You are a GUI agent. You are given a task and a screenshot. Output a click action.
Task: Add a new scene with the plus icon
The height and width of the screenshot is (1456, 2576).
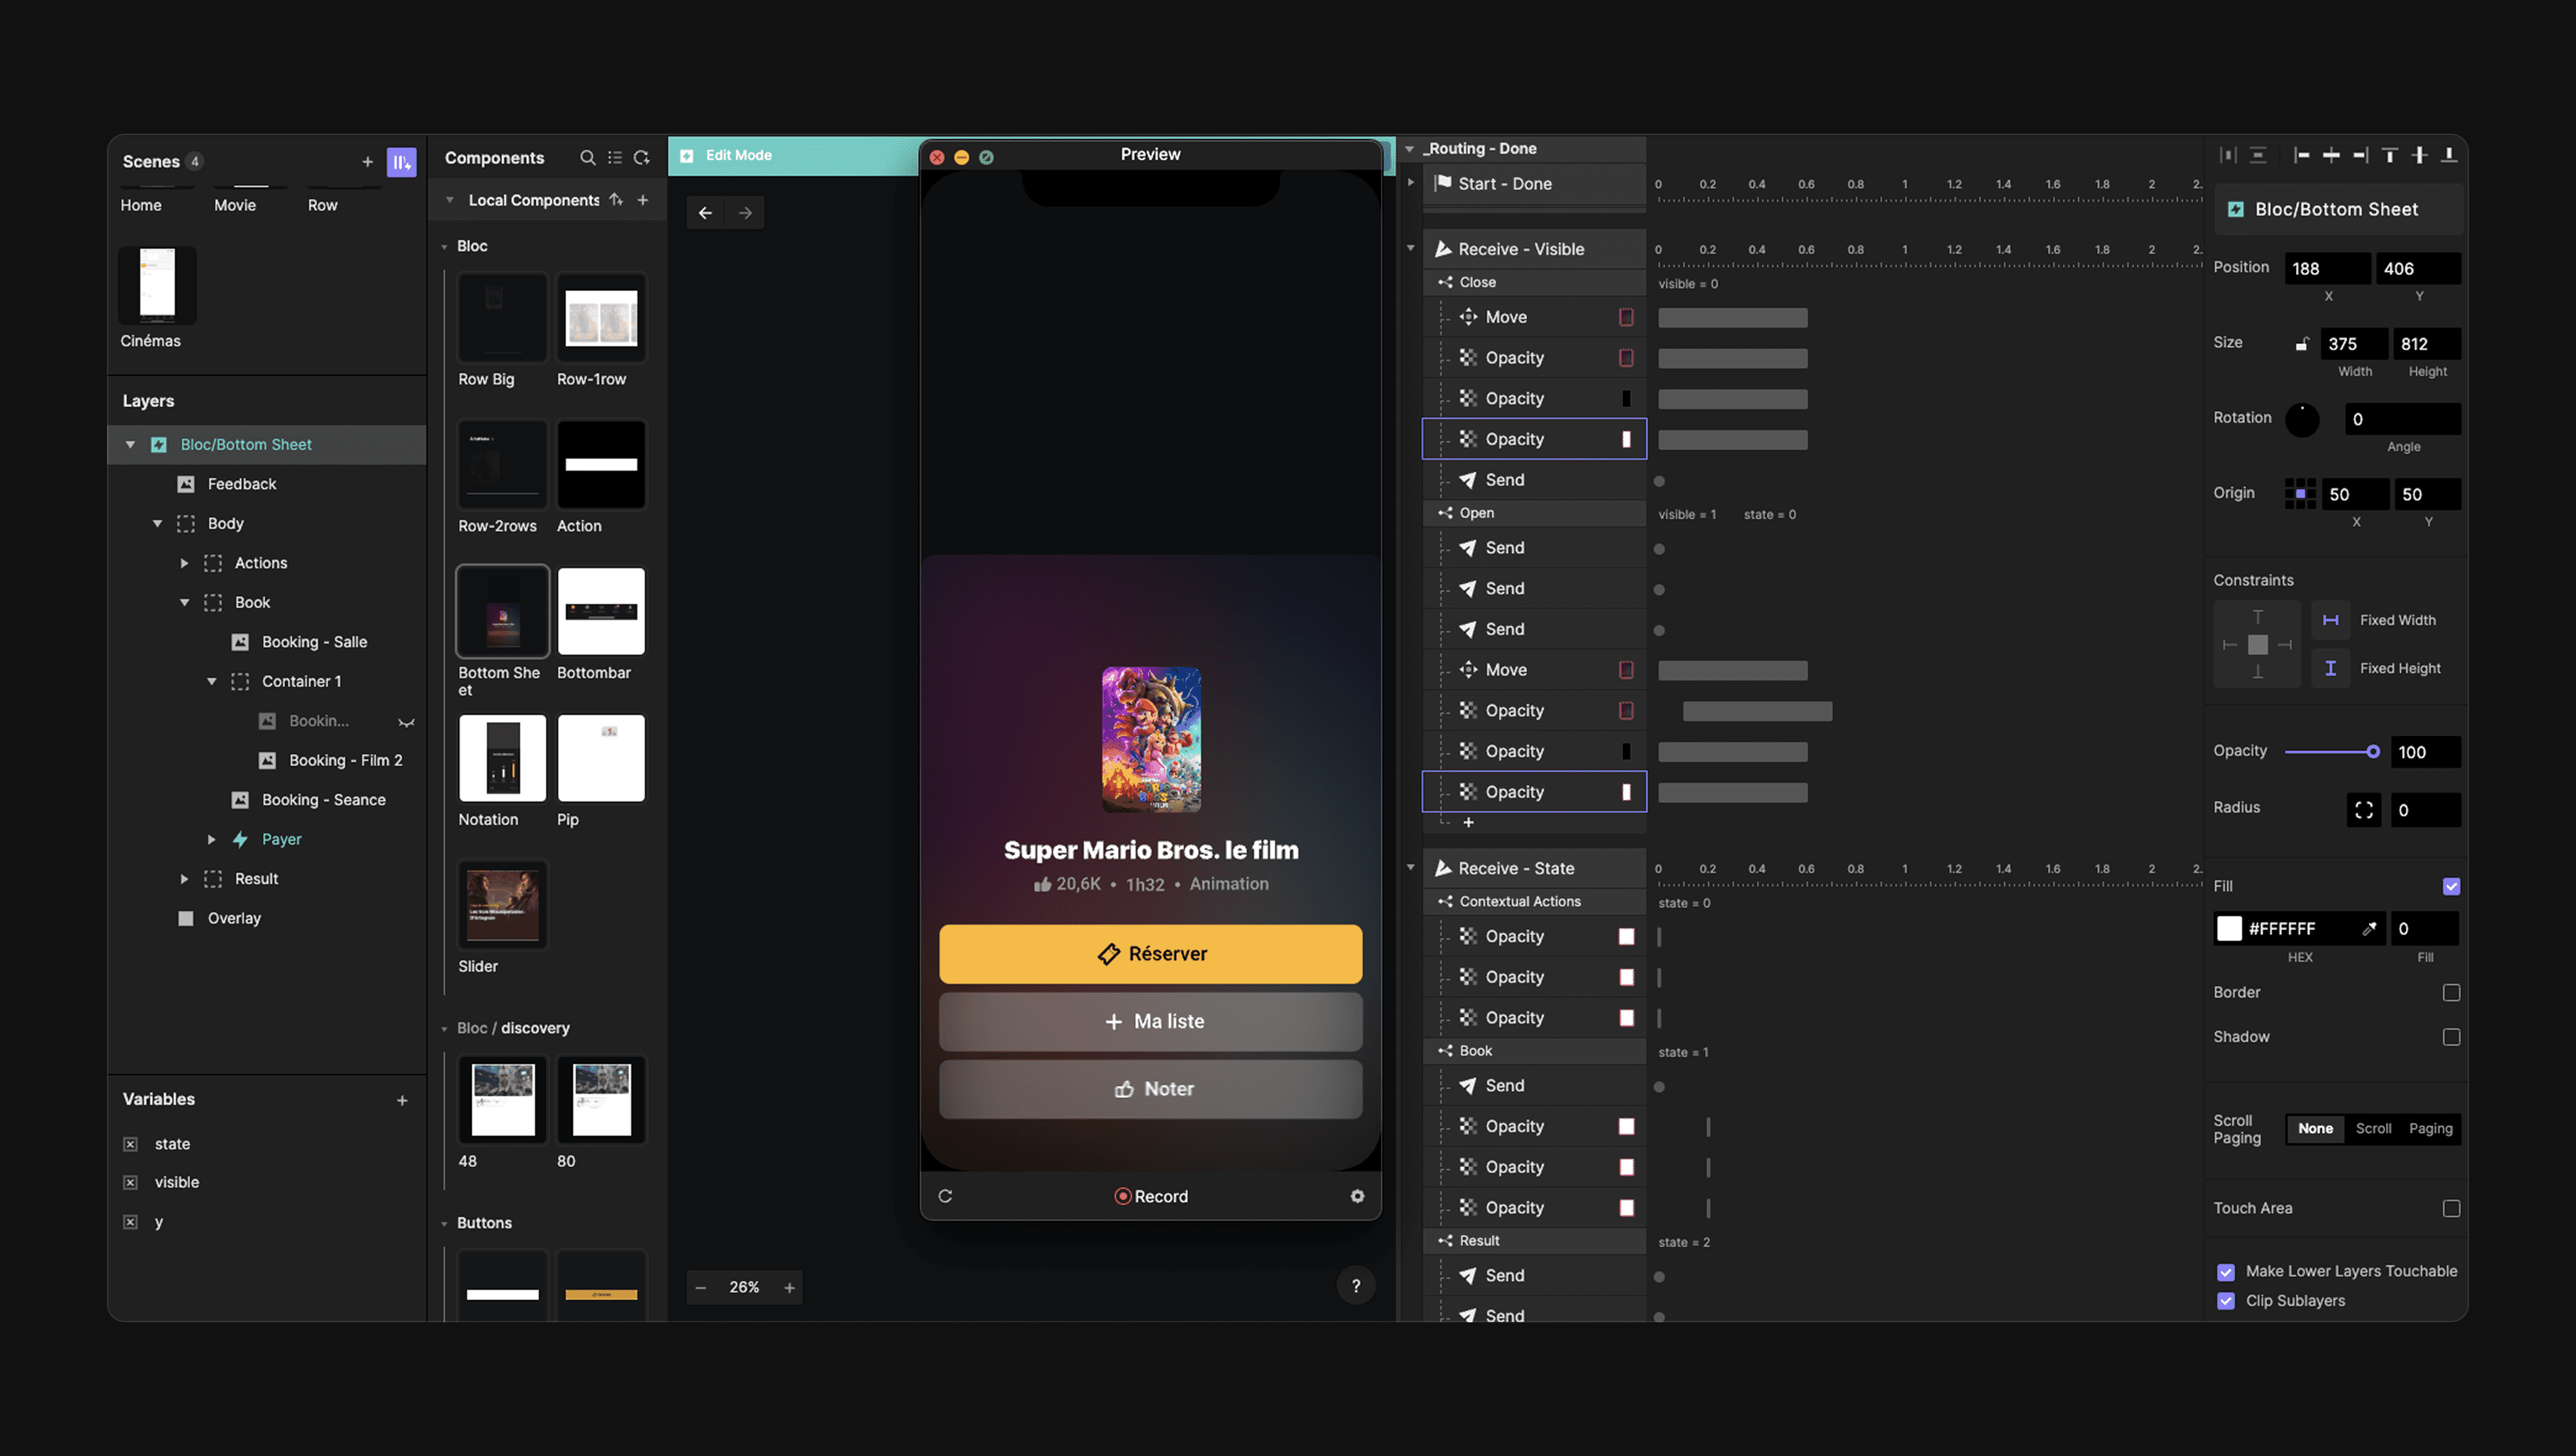[367, 161]
